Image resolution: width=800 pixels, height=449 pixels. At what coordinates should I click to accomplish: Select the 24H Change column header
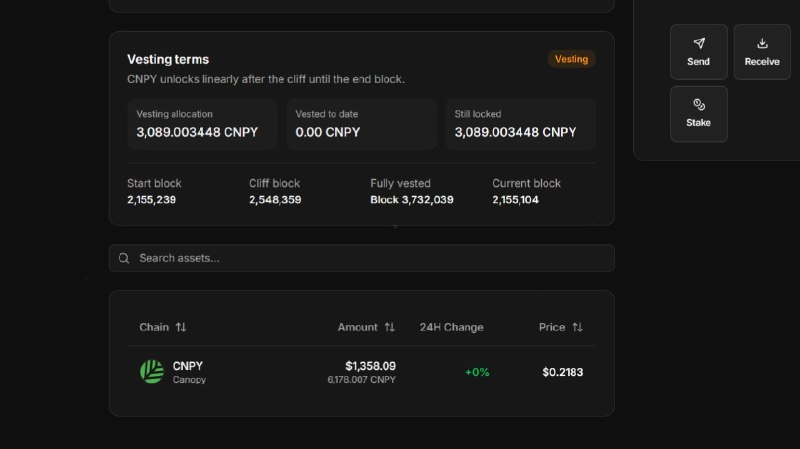click(452, 327)
